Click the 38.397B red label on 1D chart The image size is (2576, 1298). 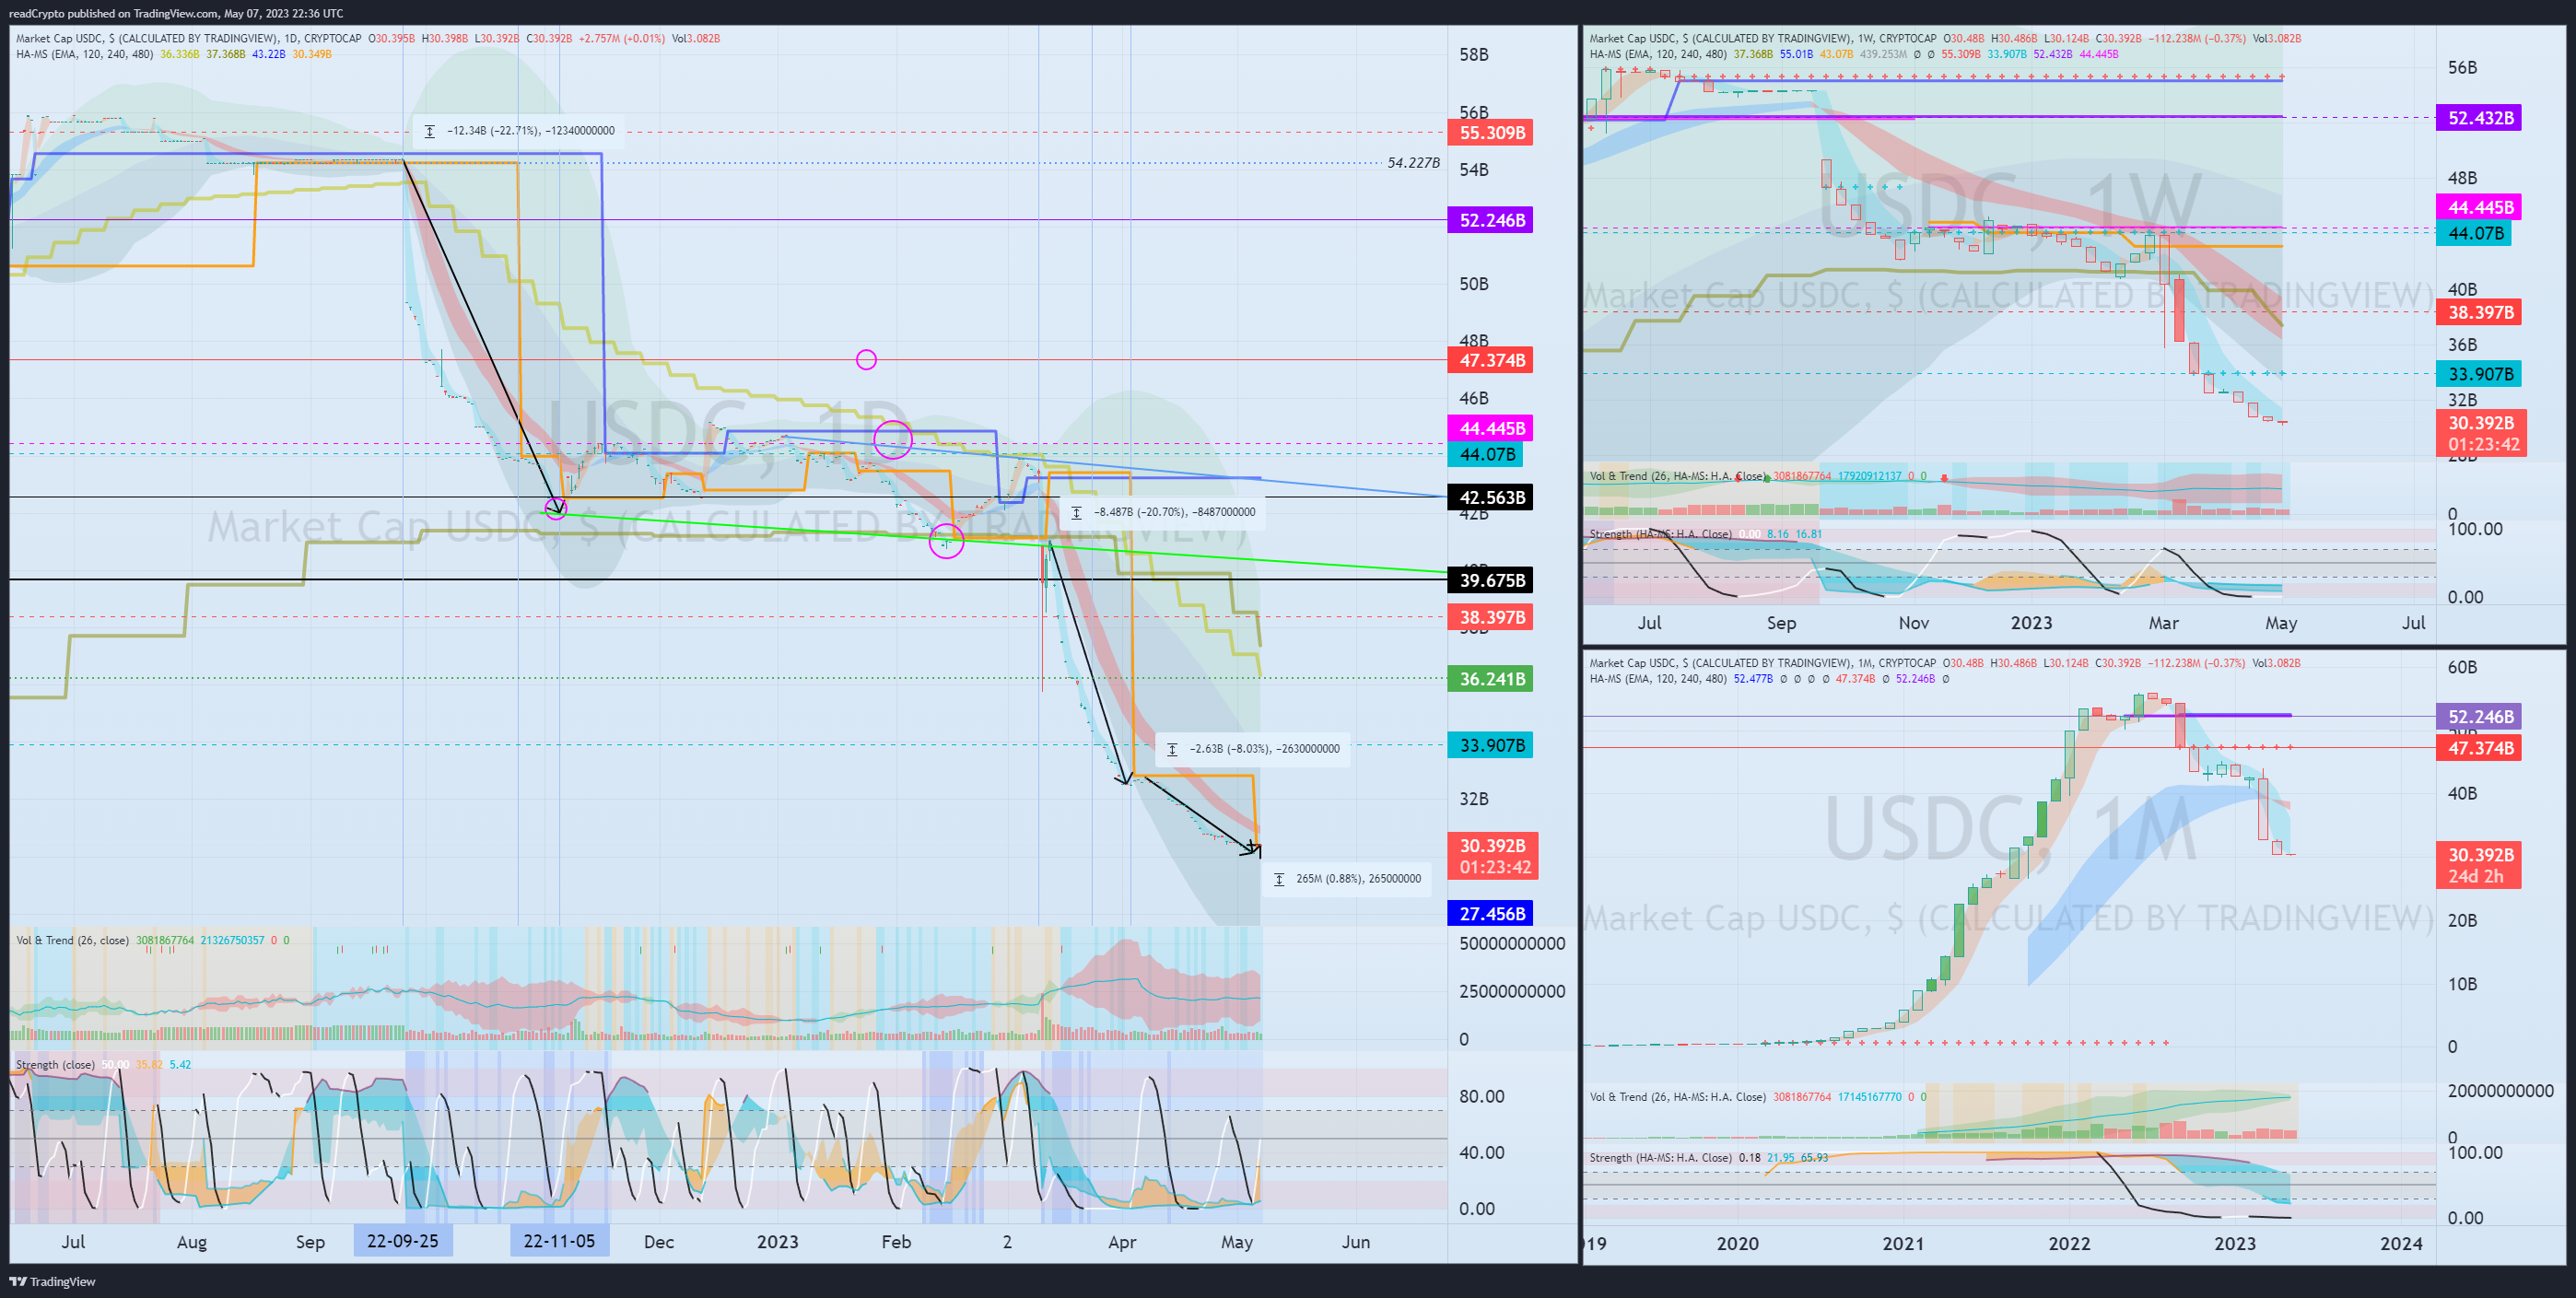(1490, 617)
